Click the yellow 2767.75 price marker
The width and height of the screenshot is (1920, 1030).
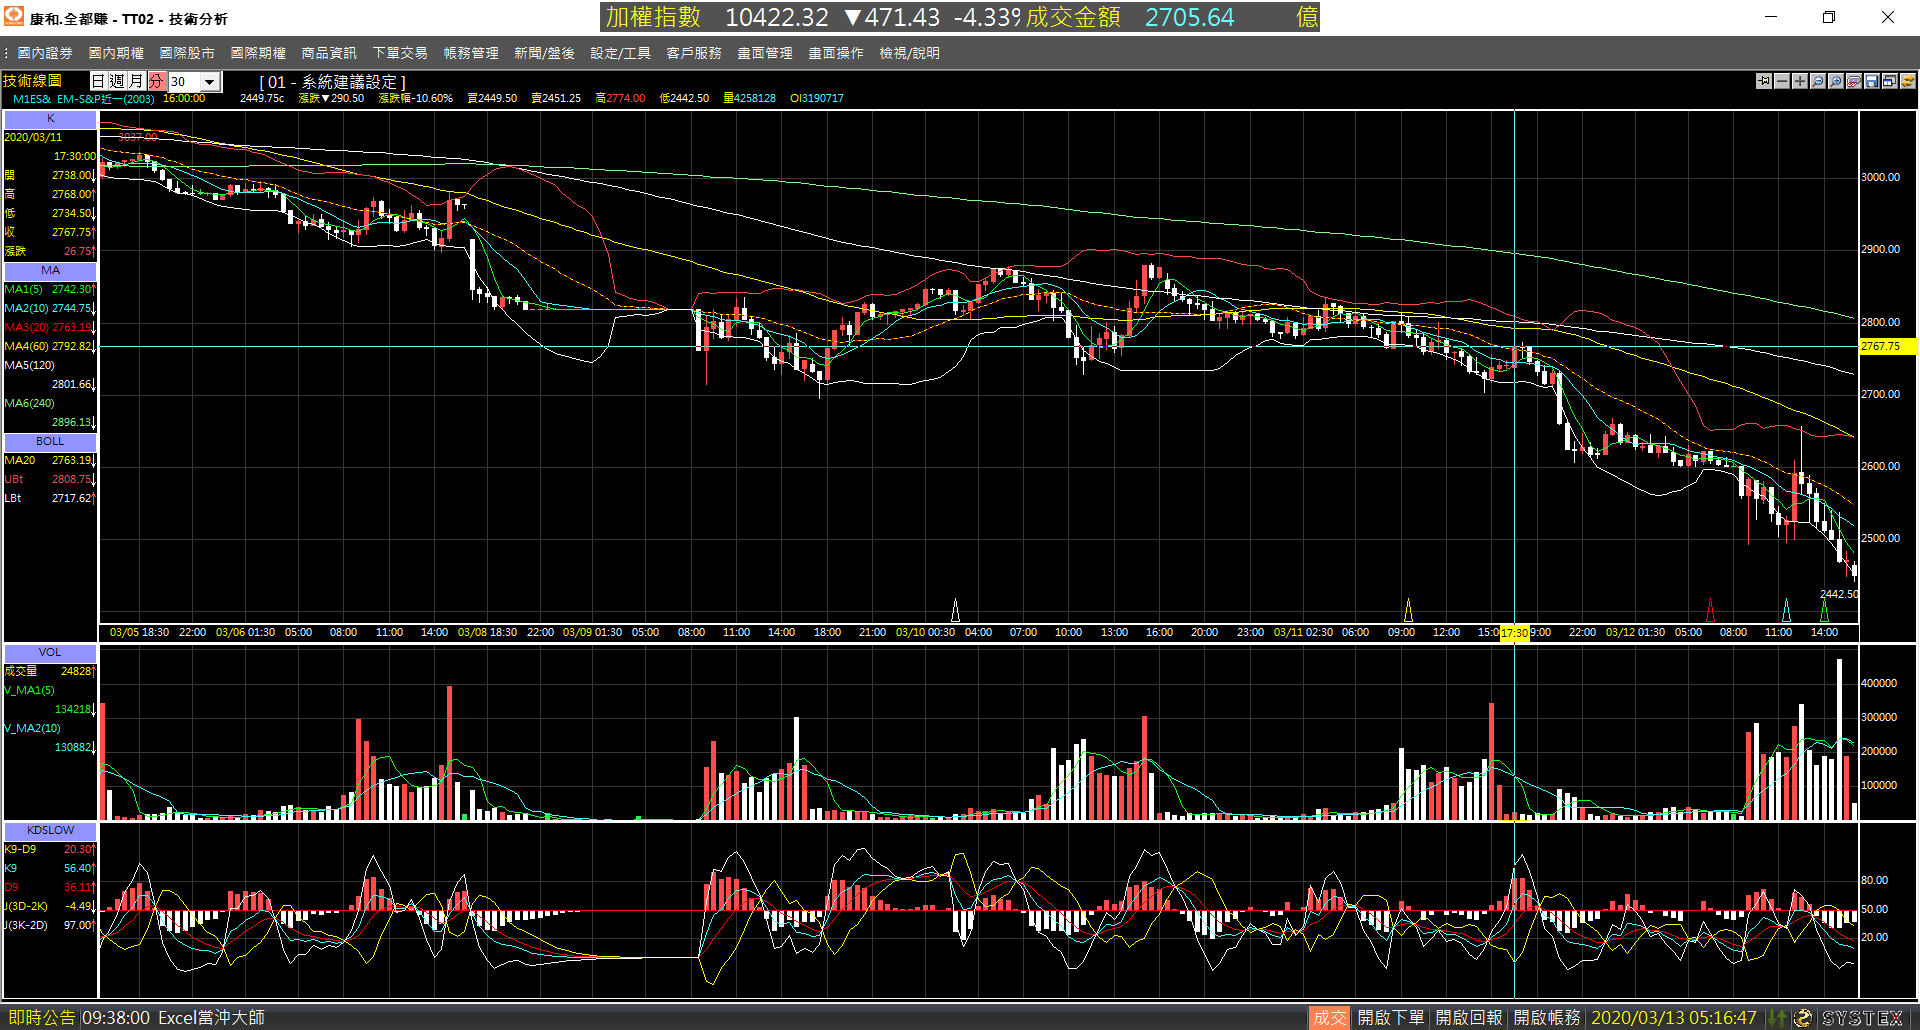(x=1887, y=347)
